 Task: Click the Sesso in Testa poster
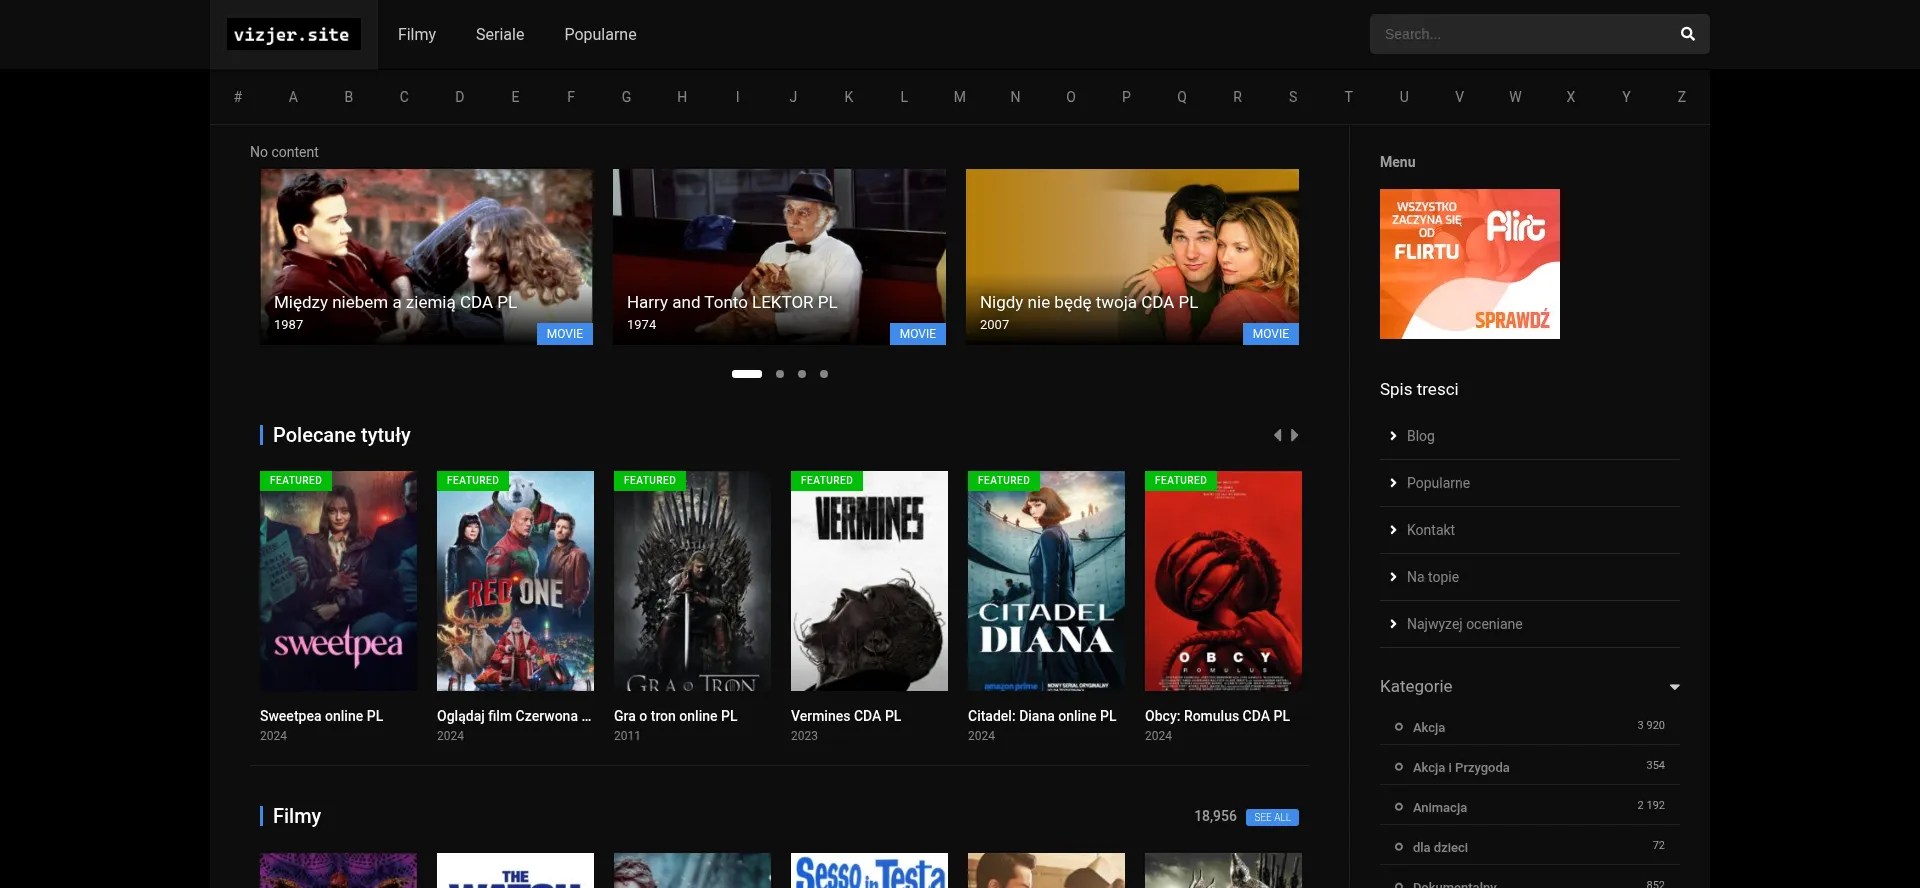[x=869, y=871]
